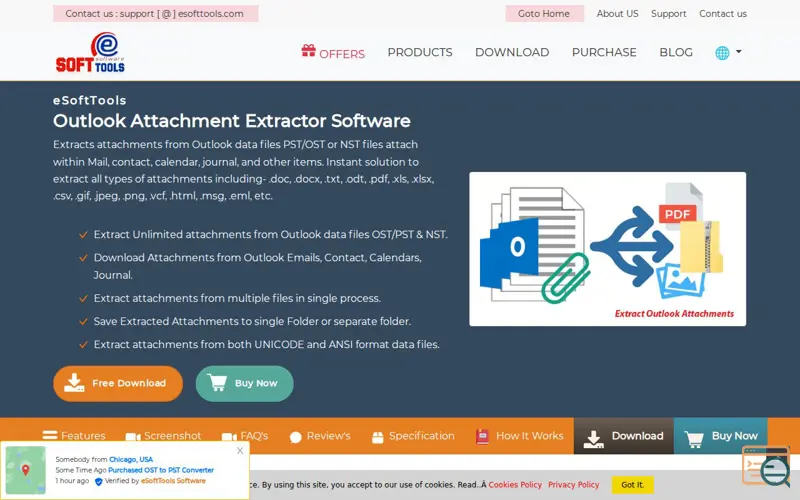Switch to the FAQ's tab
Viewport: 800px width, 500px height.
[x=245, y=436]
